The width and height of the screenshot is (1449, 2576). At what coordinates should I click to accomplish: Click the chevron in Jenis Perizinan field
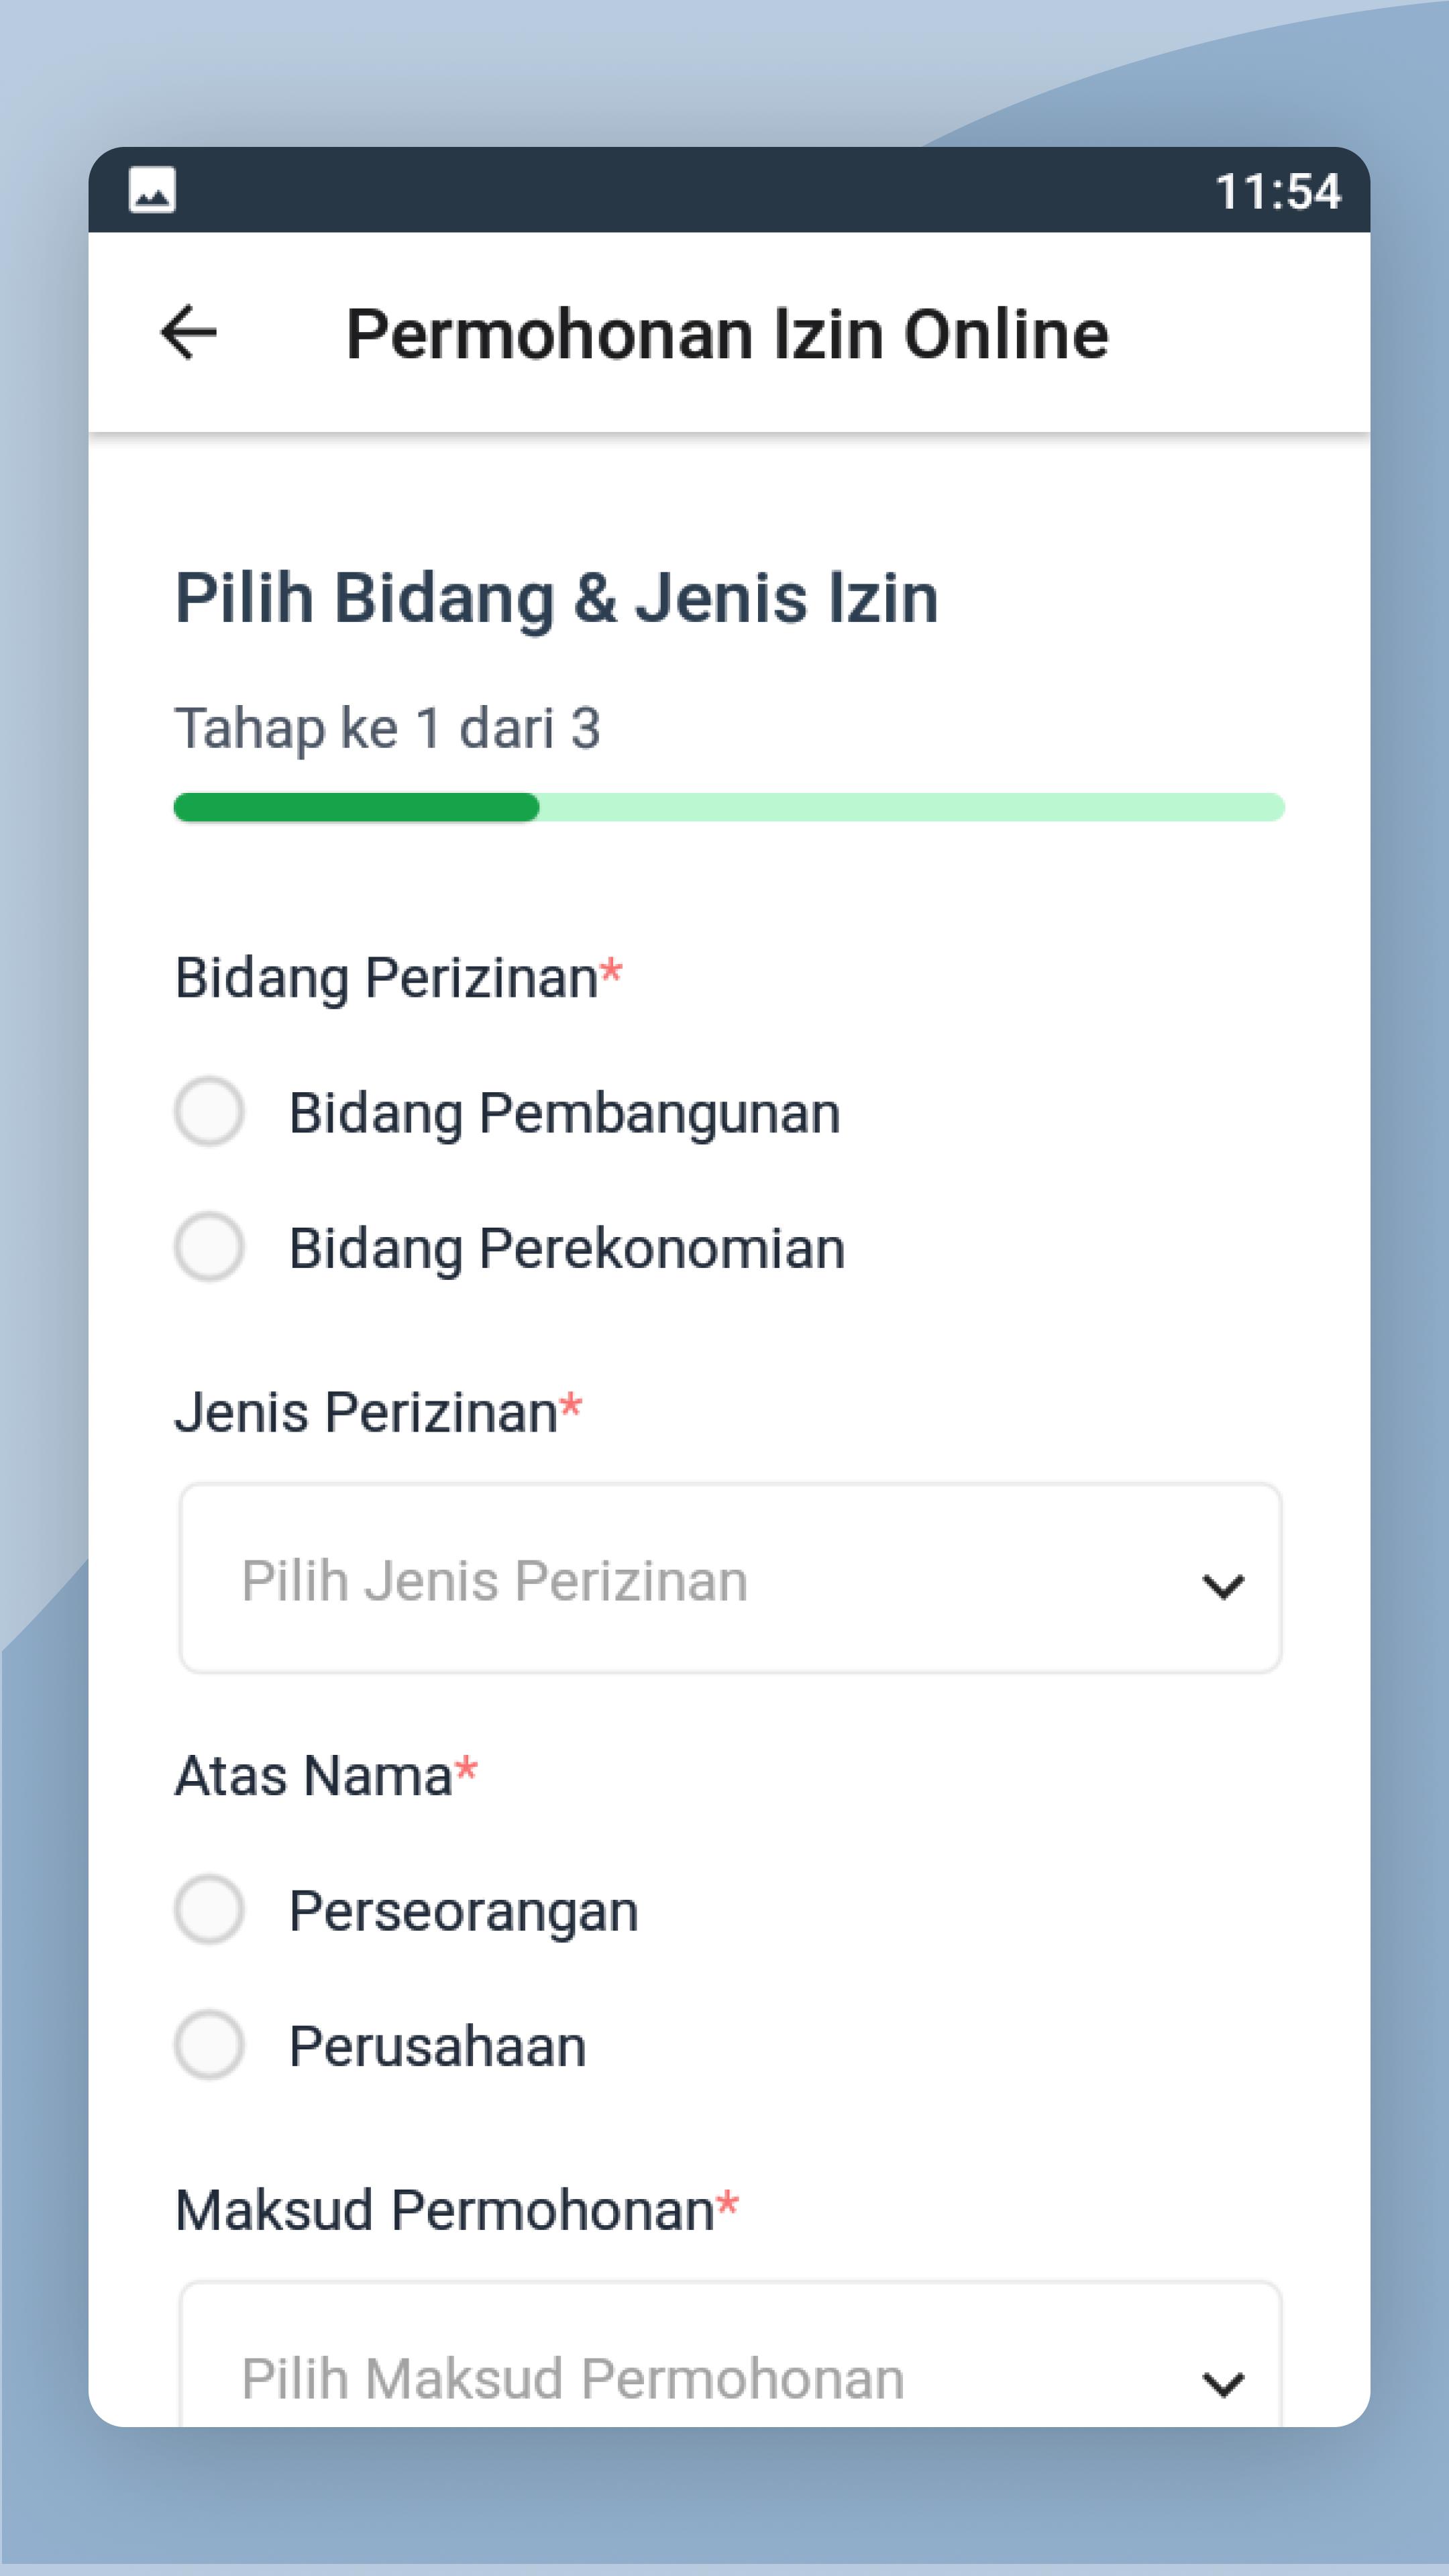[1223, 1586]
